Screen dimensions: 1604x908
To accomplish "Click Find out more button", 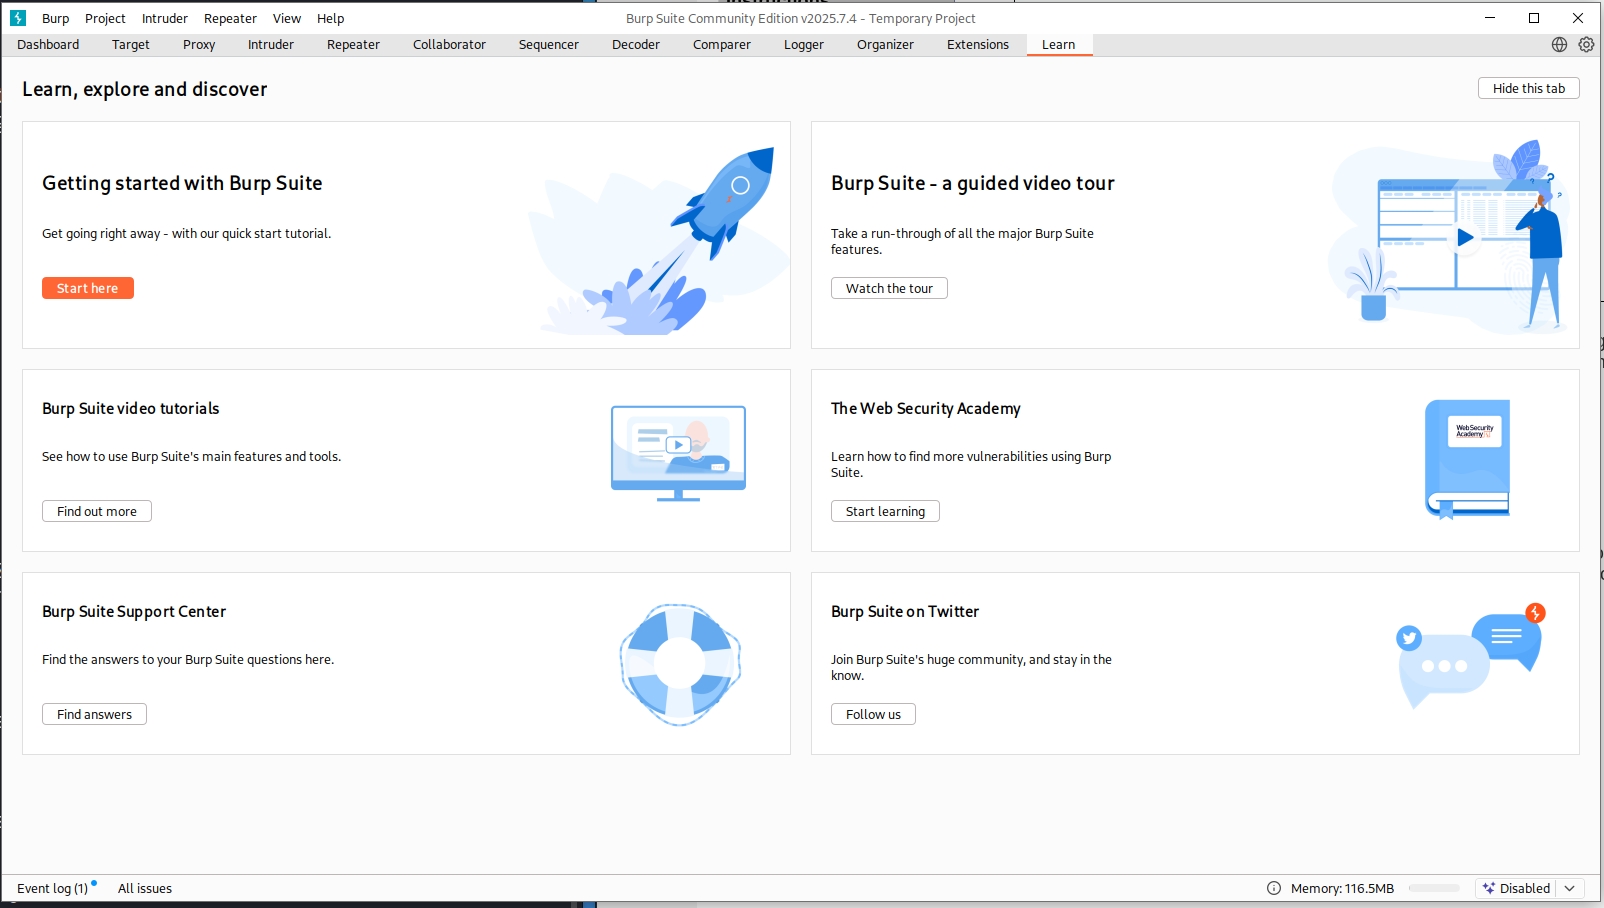I will (97, 511).
